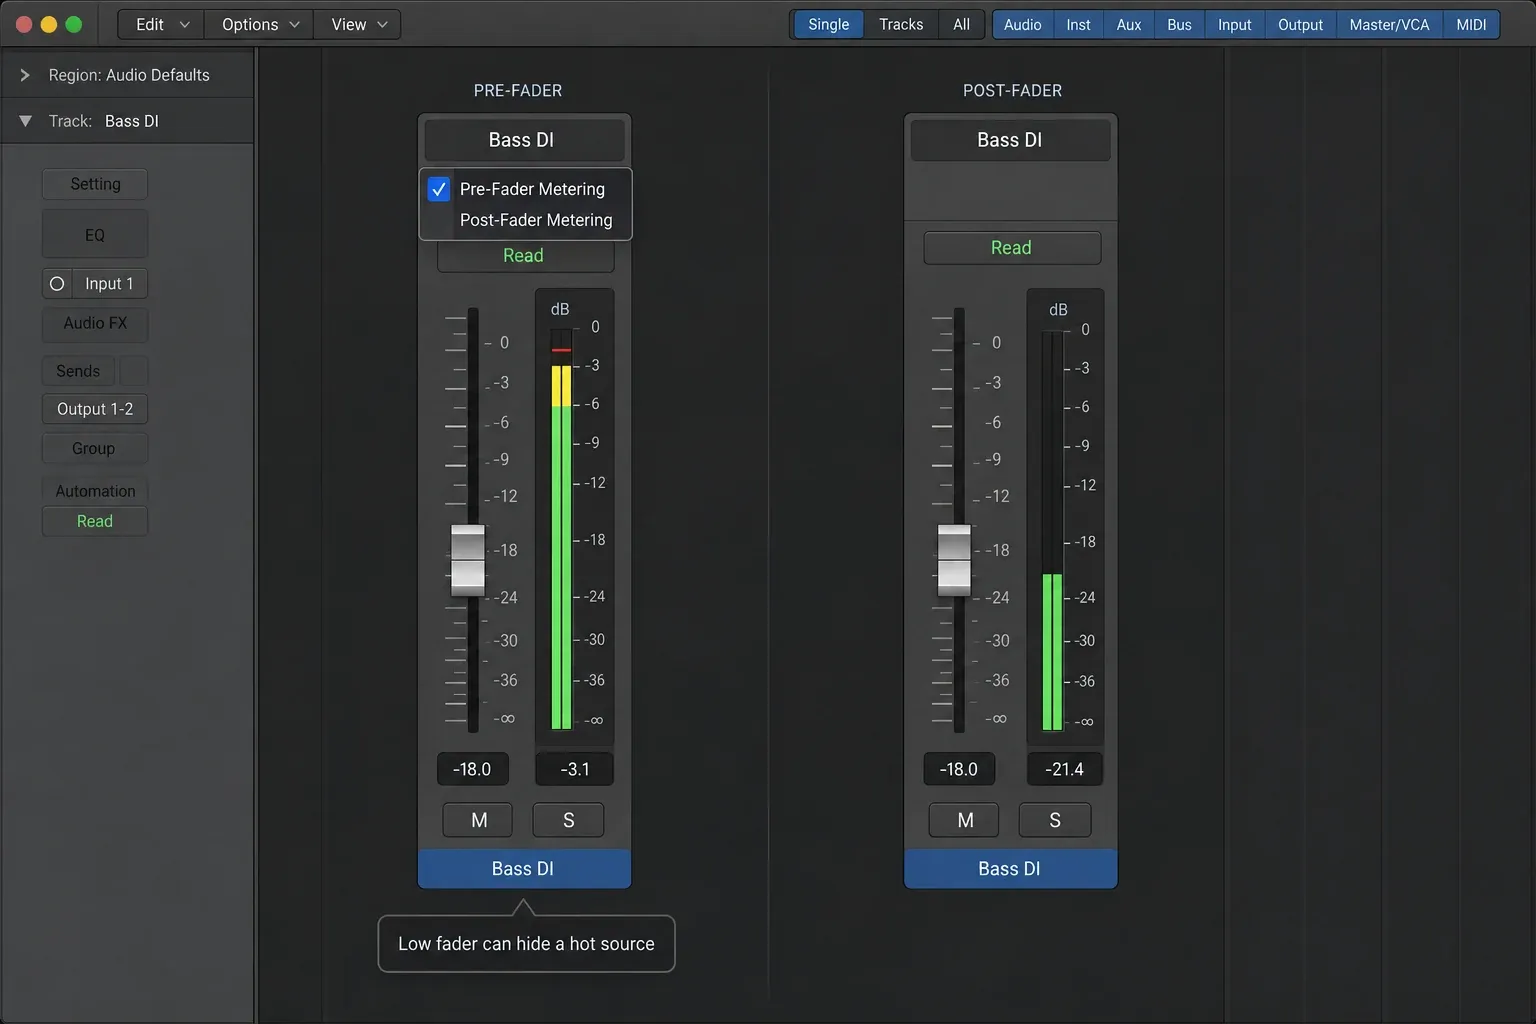Switch mixer to Single view
Image resolution: width=1536 pixels, height=1024 pixels.
(828, 25)
